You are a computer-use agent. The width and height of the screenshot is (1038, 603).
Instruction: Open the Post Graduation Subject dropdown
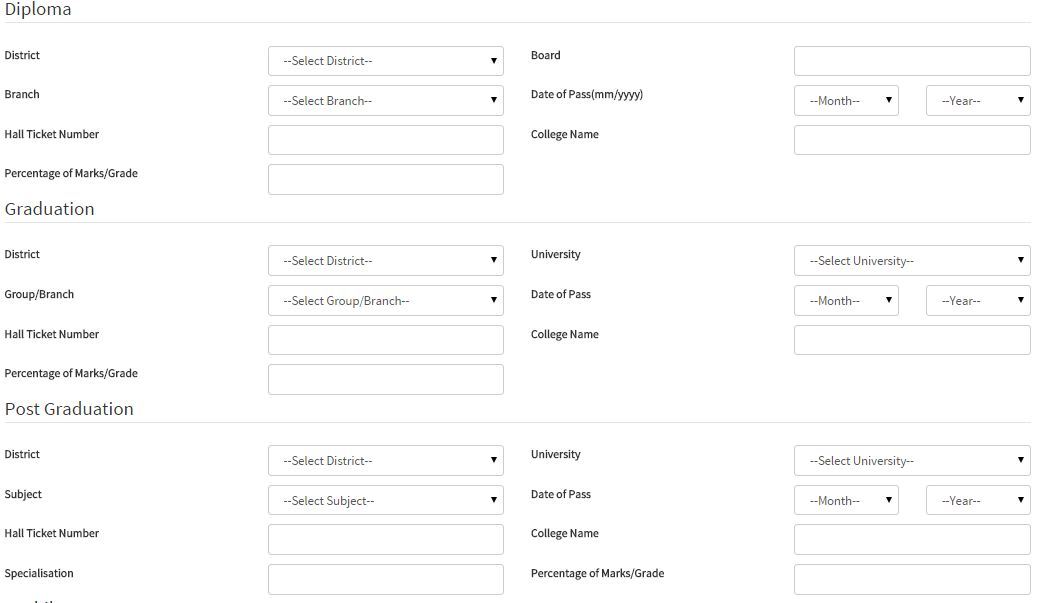point(385,501)
